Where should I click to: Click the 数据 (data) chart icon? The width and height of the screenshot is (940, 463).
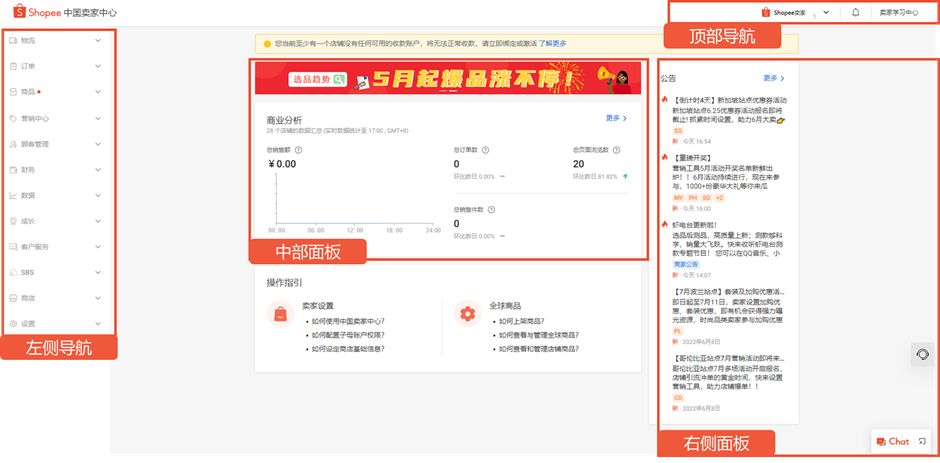click(x=13, y=196)
